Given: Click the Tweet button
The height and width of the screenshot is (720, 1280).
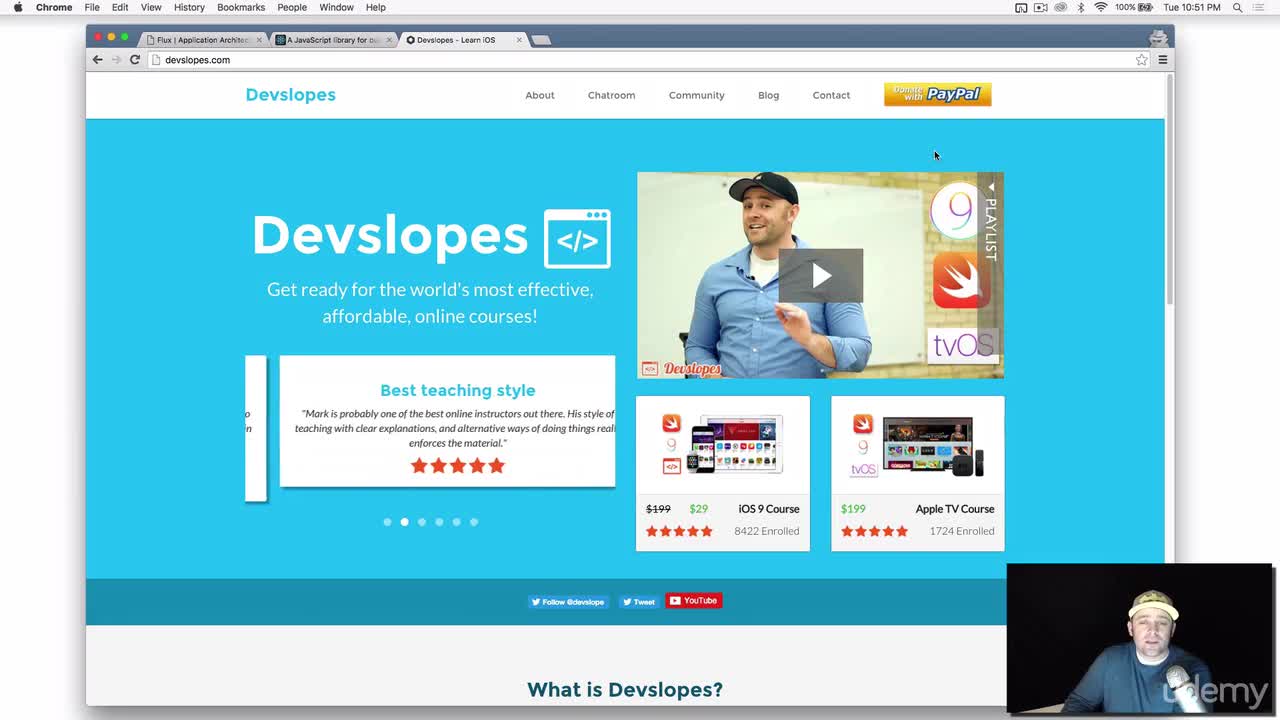Looking at the screenshot, I should coord(638,602).
